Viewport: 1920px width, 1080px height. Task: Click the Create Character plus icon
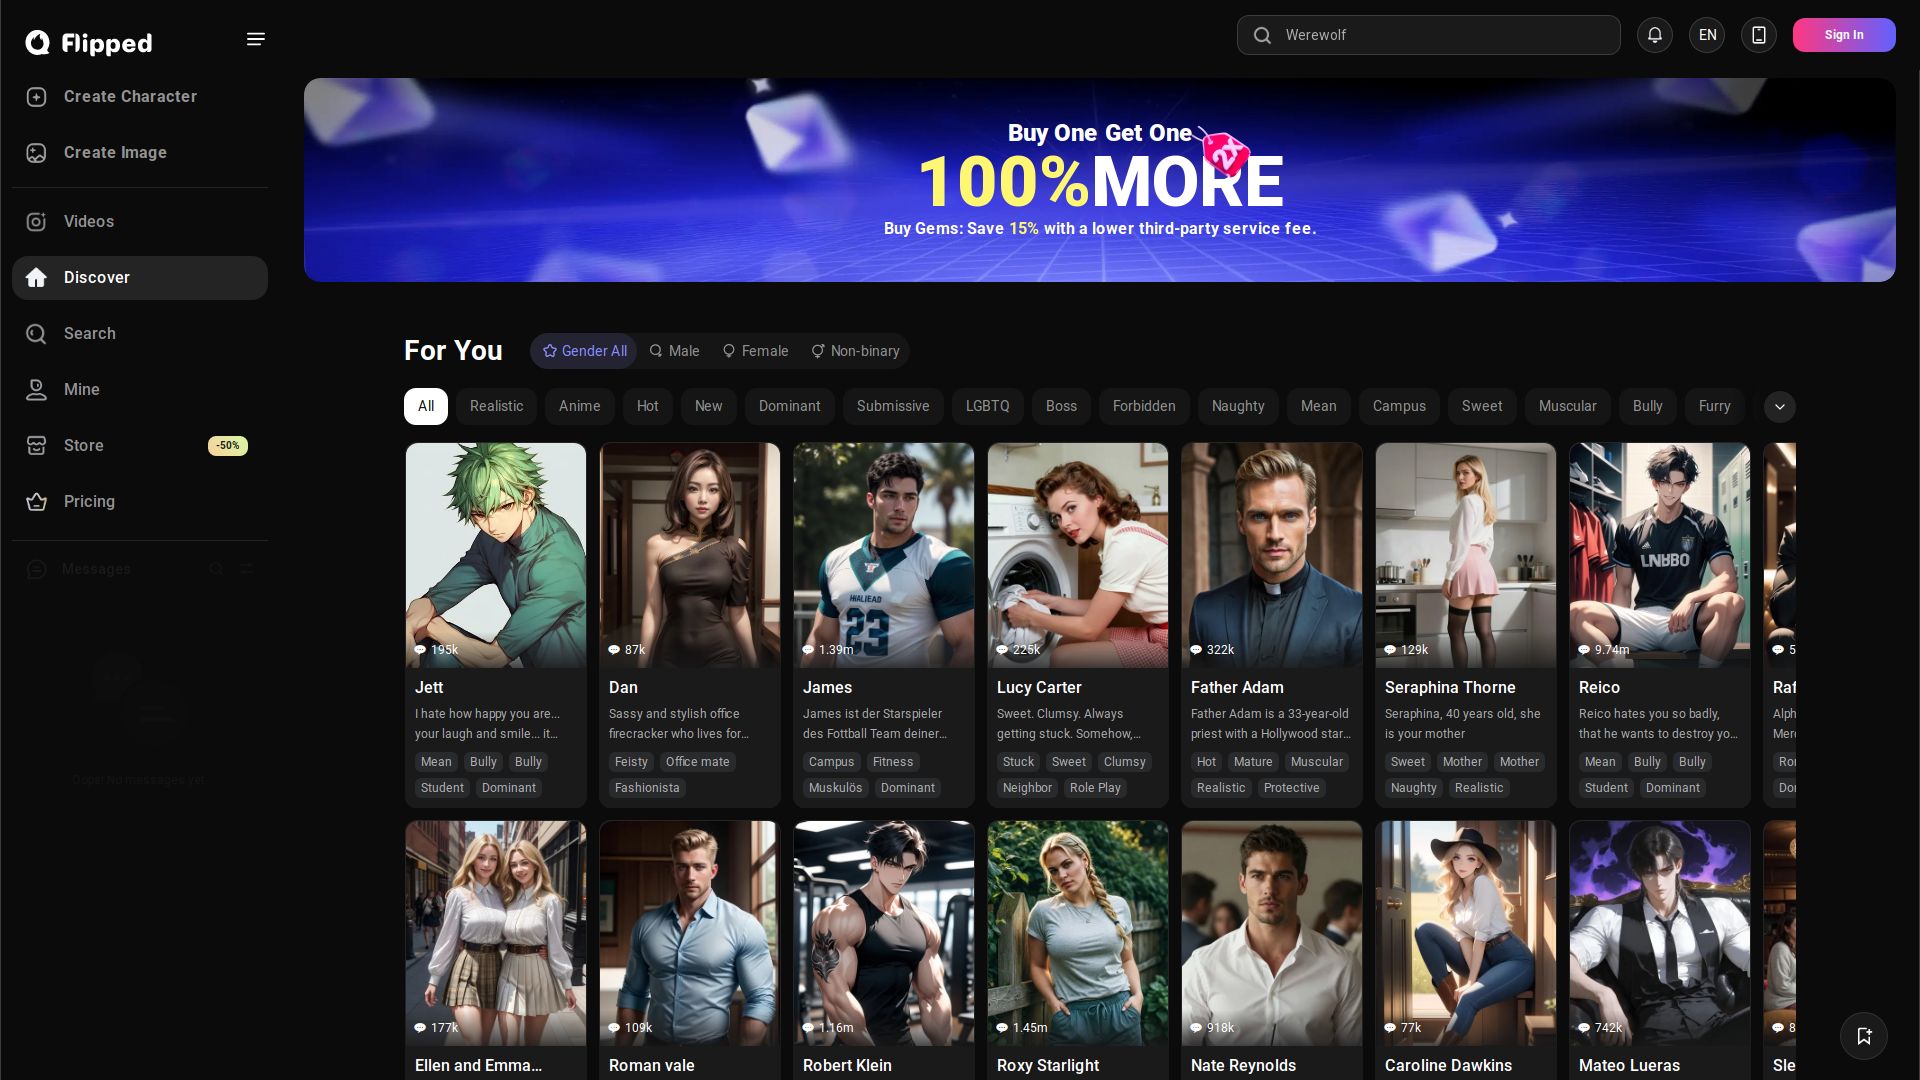tap(37, 97)
